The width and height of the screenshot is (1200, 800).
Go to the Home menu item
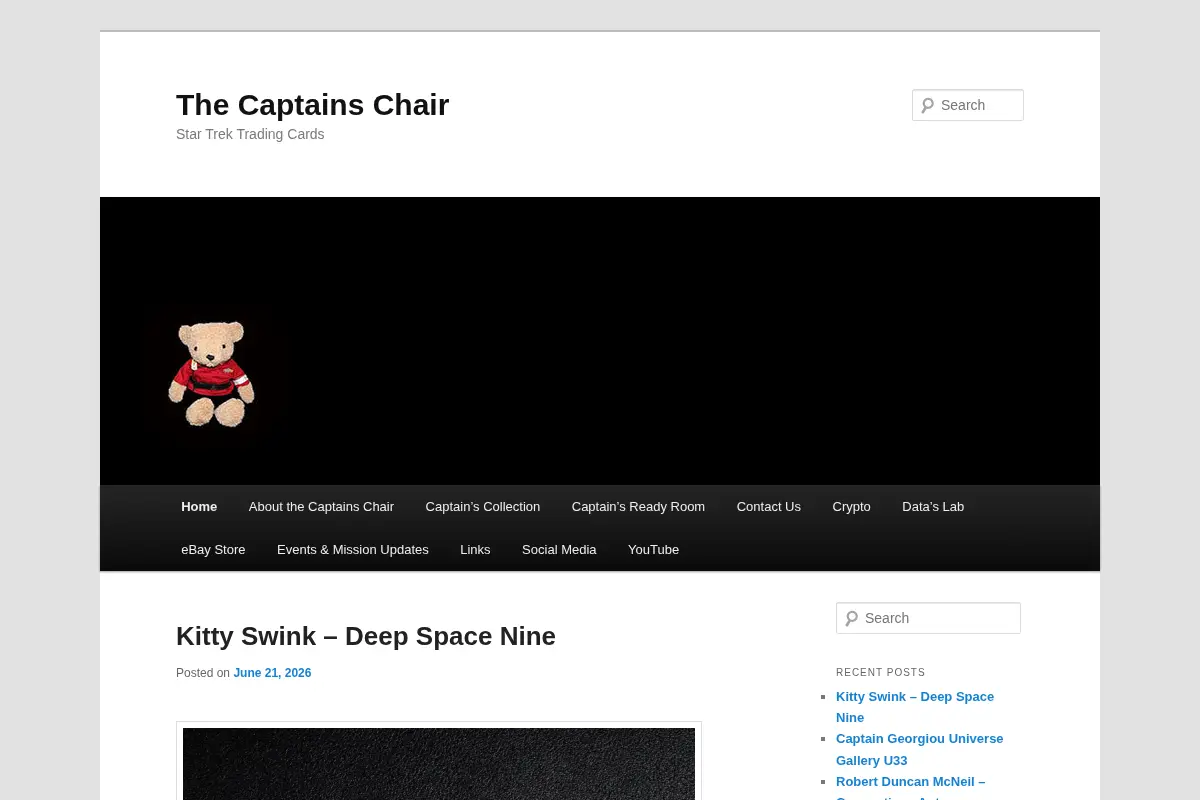tap(199, 507)
